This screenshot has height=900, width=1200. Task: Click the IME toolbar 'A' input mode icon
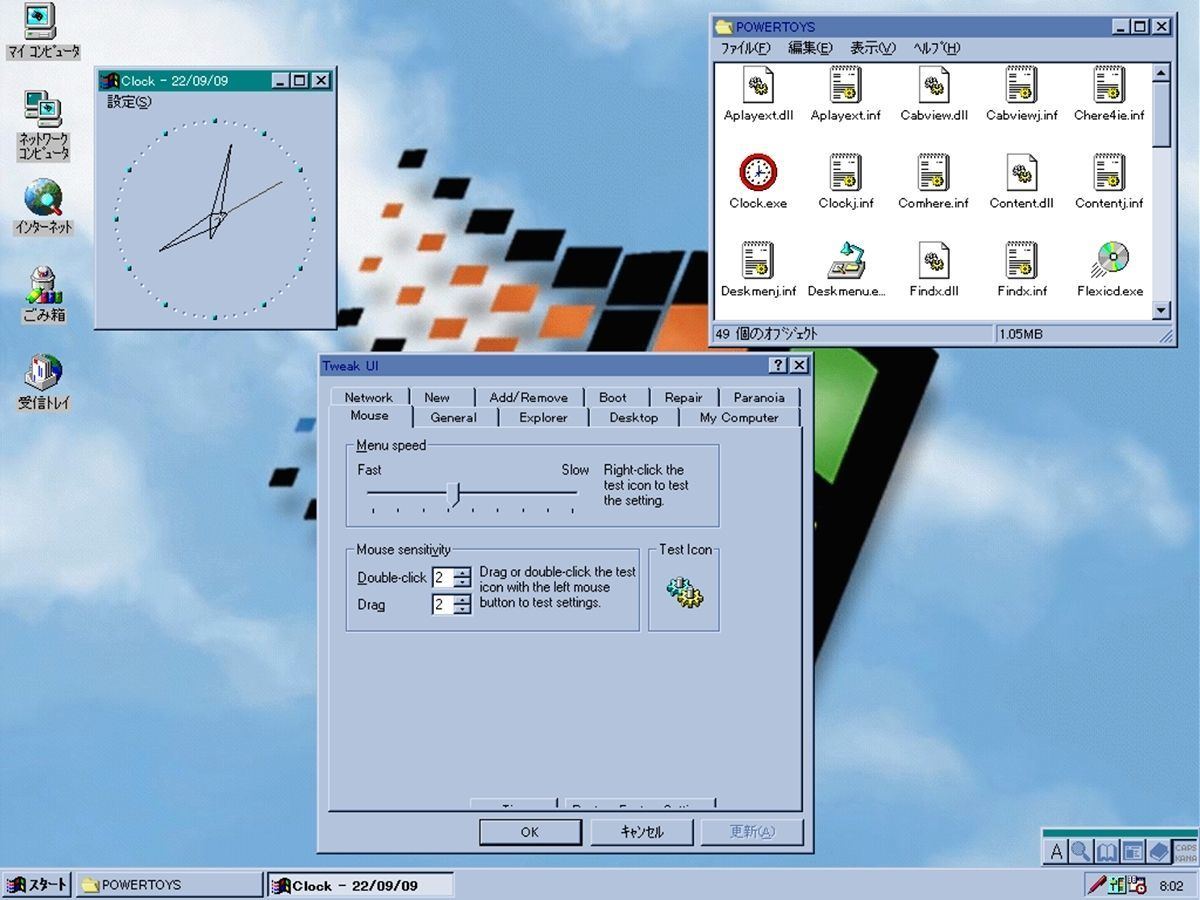tap(1056, 852)
